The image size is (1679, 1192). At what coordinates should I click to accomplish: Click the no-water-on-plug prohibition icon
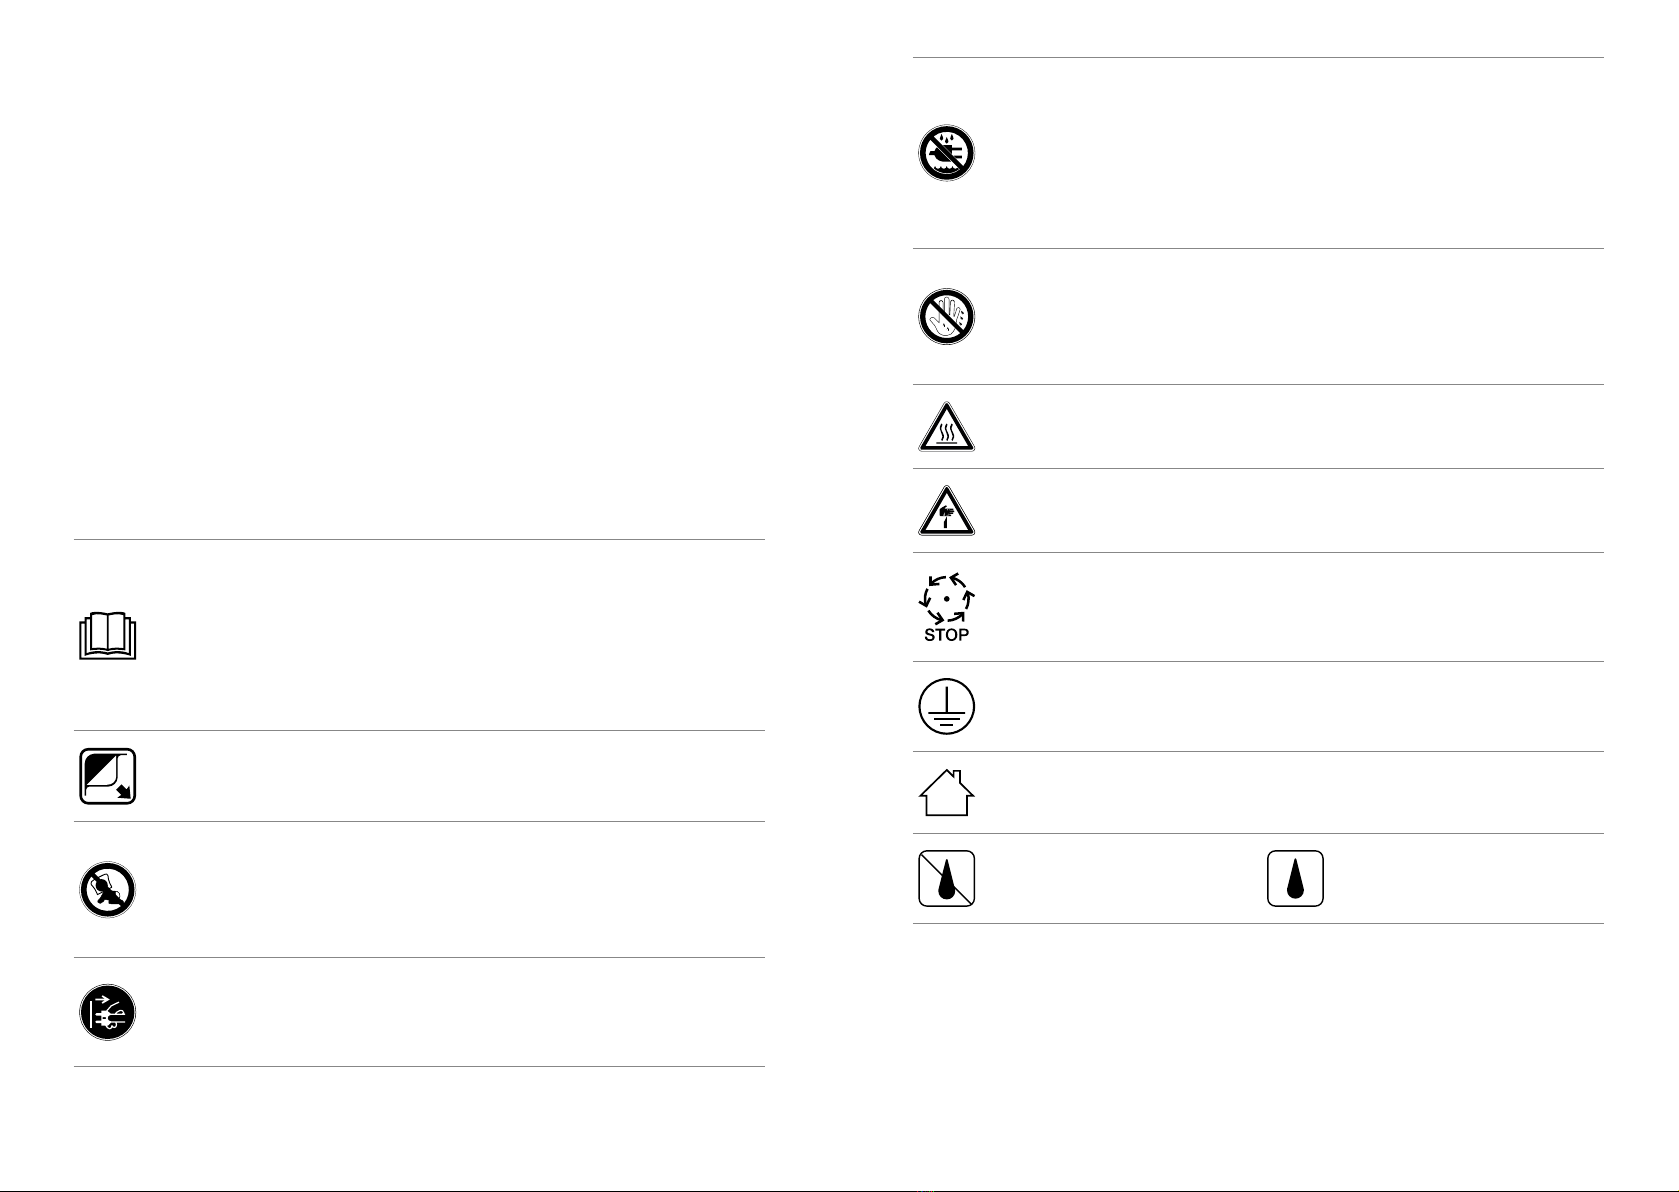coord(946,154)
